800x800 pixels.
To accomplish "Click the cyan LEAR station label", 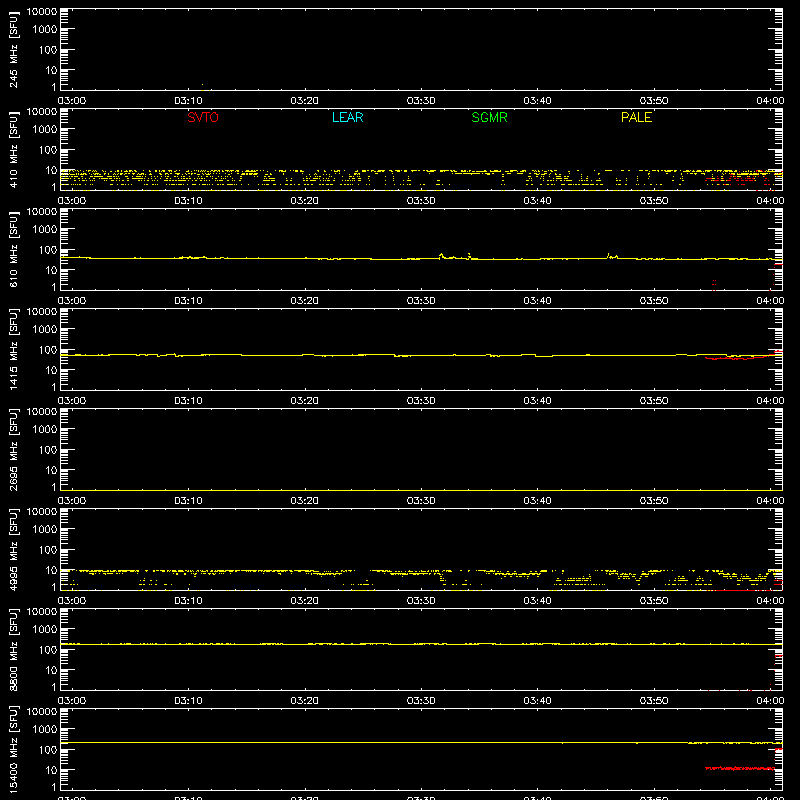I will tap(347, 117).
